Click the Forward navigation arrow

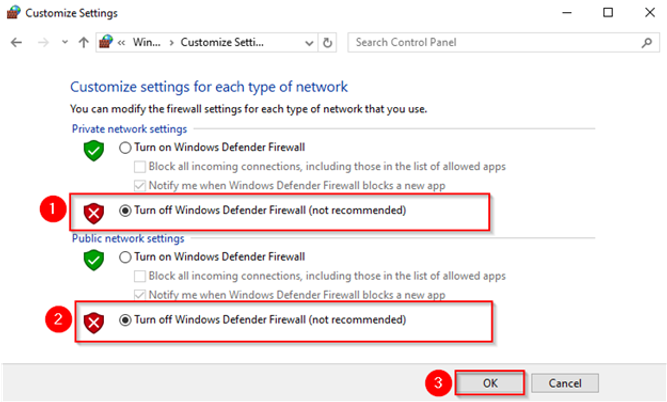click(x=41, y=43)
